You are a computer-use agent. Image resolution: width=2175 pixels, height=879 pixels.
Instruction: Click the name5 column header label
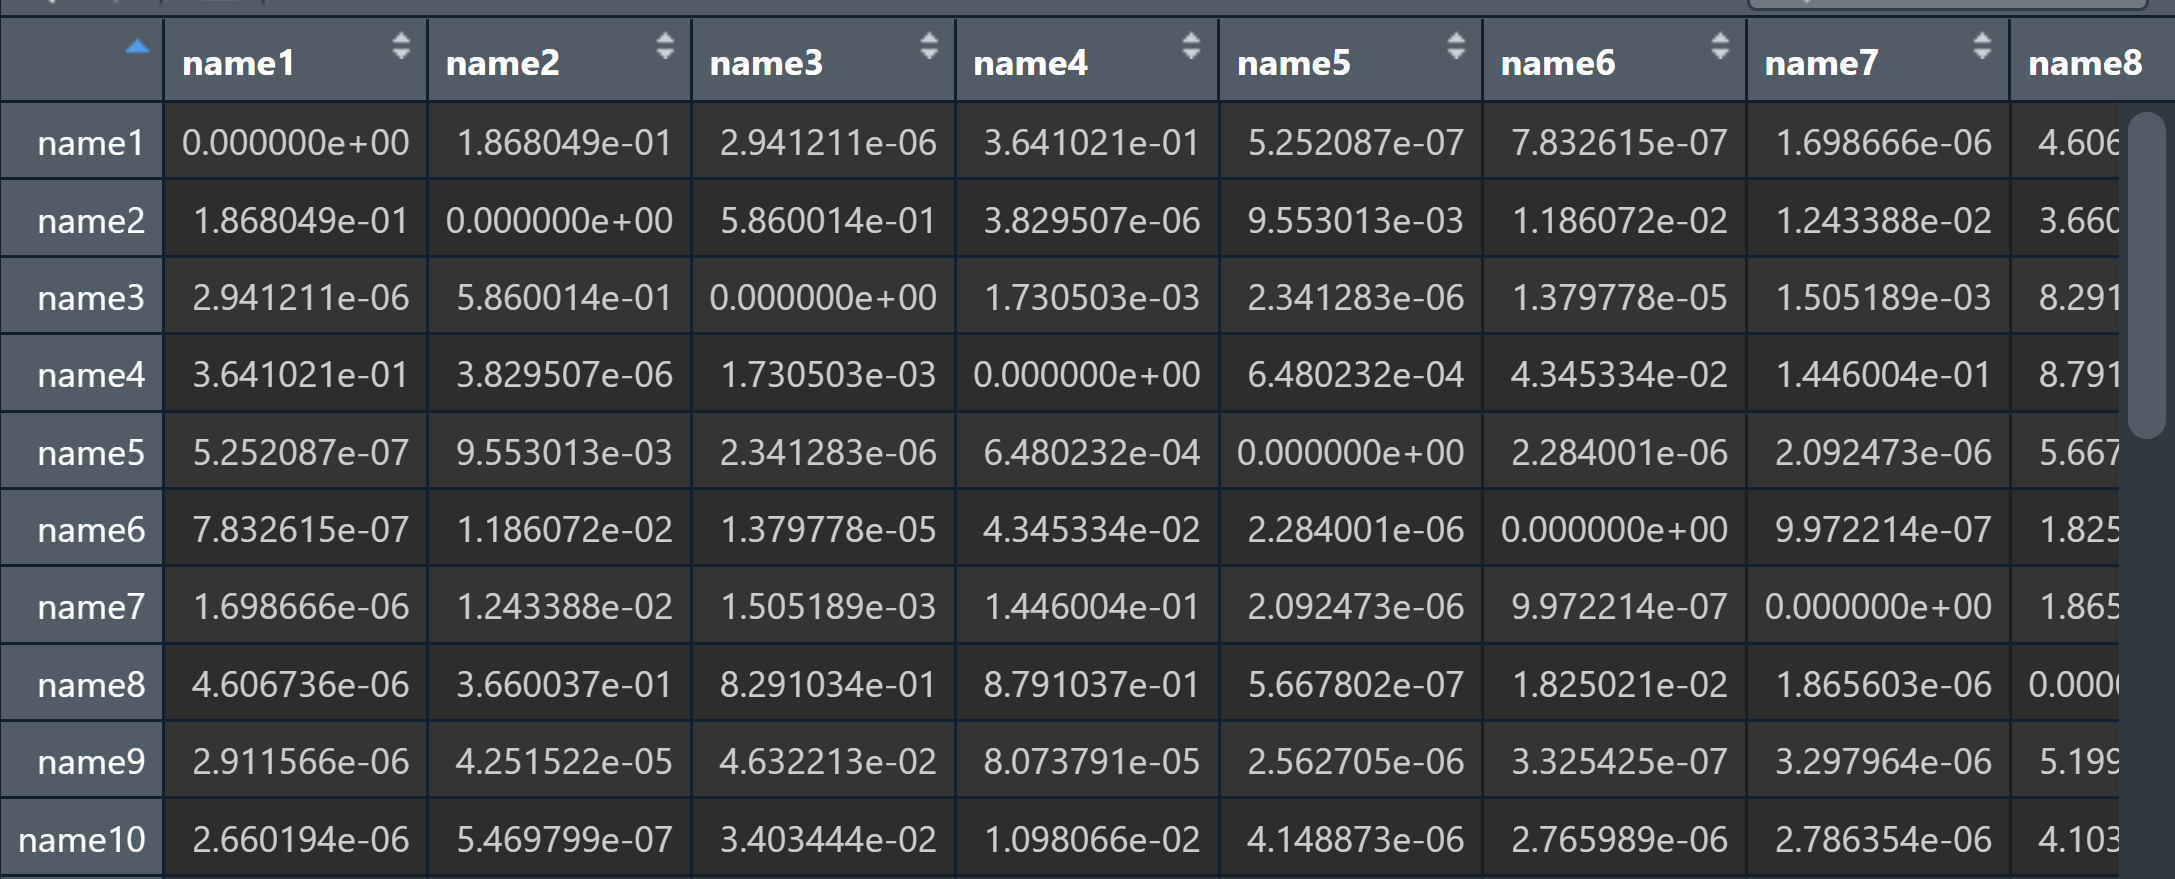pos(1294,63)
